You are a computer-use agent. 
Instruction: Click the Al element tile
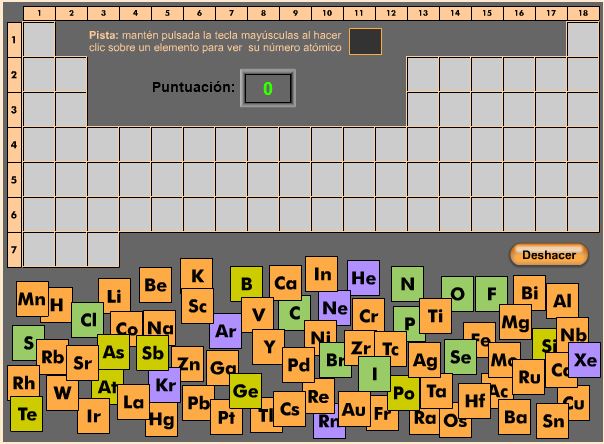[x=562, y=299]
